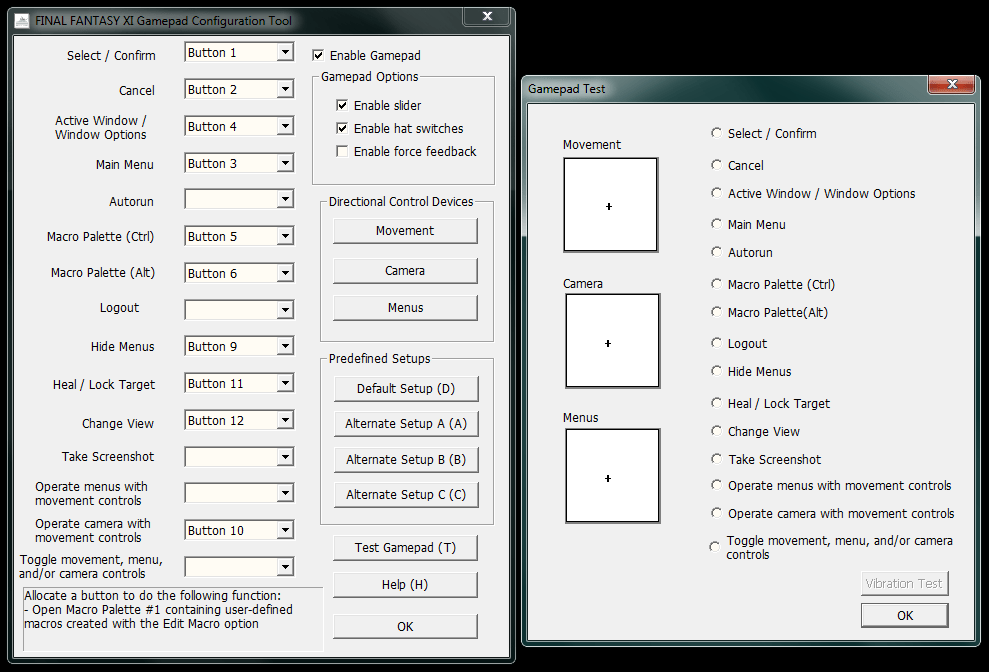Open the Cancel button dropdown
Screen dimensions: 989x672
tap(285, 90)
